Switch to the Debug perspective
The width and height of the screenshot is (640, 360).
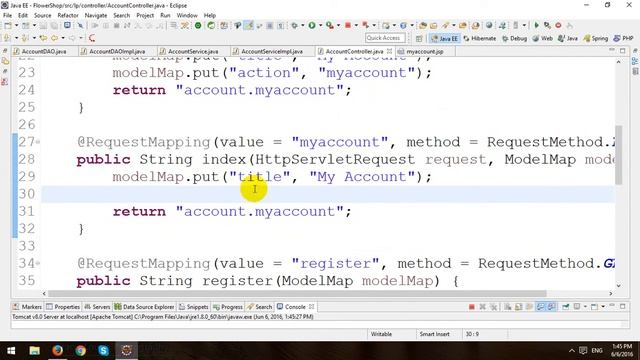click(x=514, y=38)
